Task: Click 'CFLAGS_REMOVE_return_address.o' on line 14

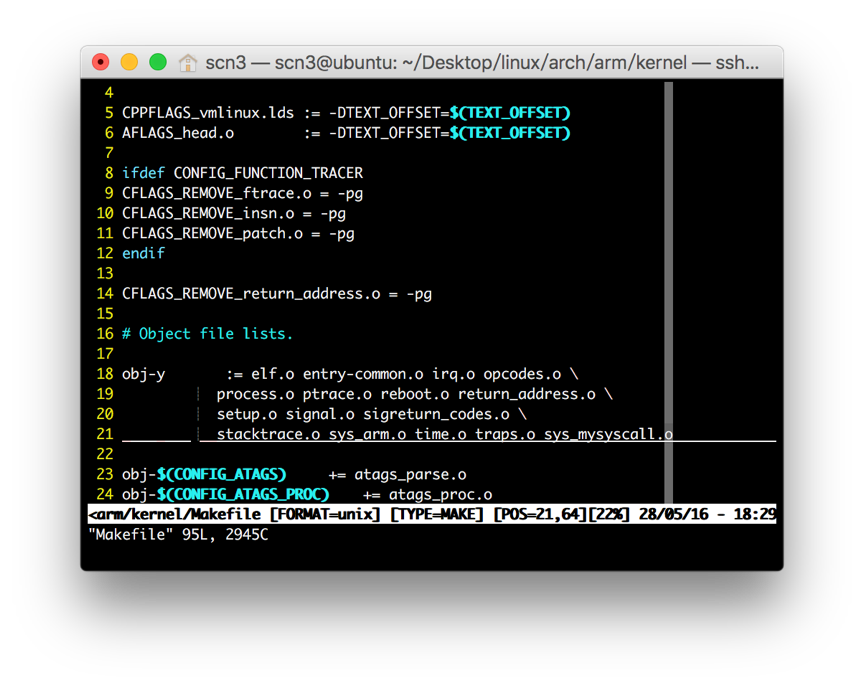Action: click(x=251, y=293)
